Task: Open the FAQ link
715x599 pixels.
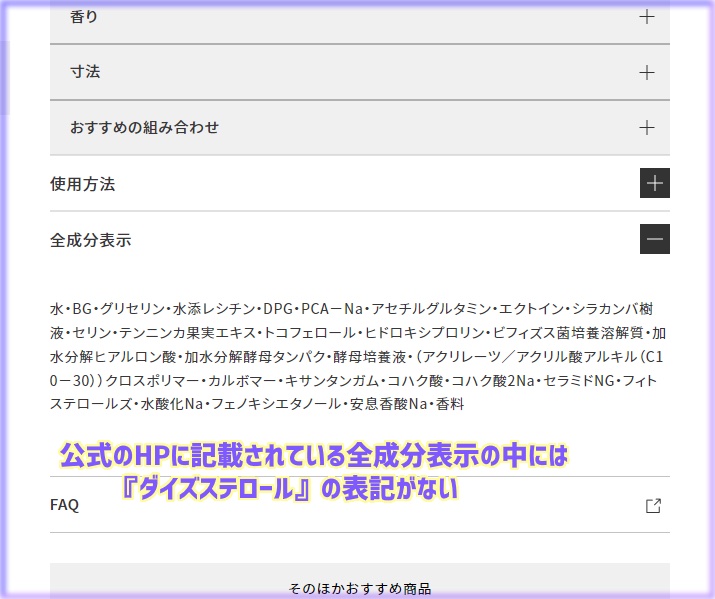Action: click(64, 505)
